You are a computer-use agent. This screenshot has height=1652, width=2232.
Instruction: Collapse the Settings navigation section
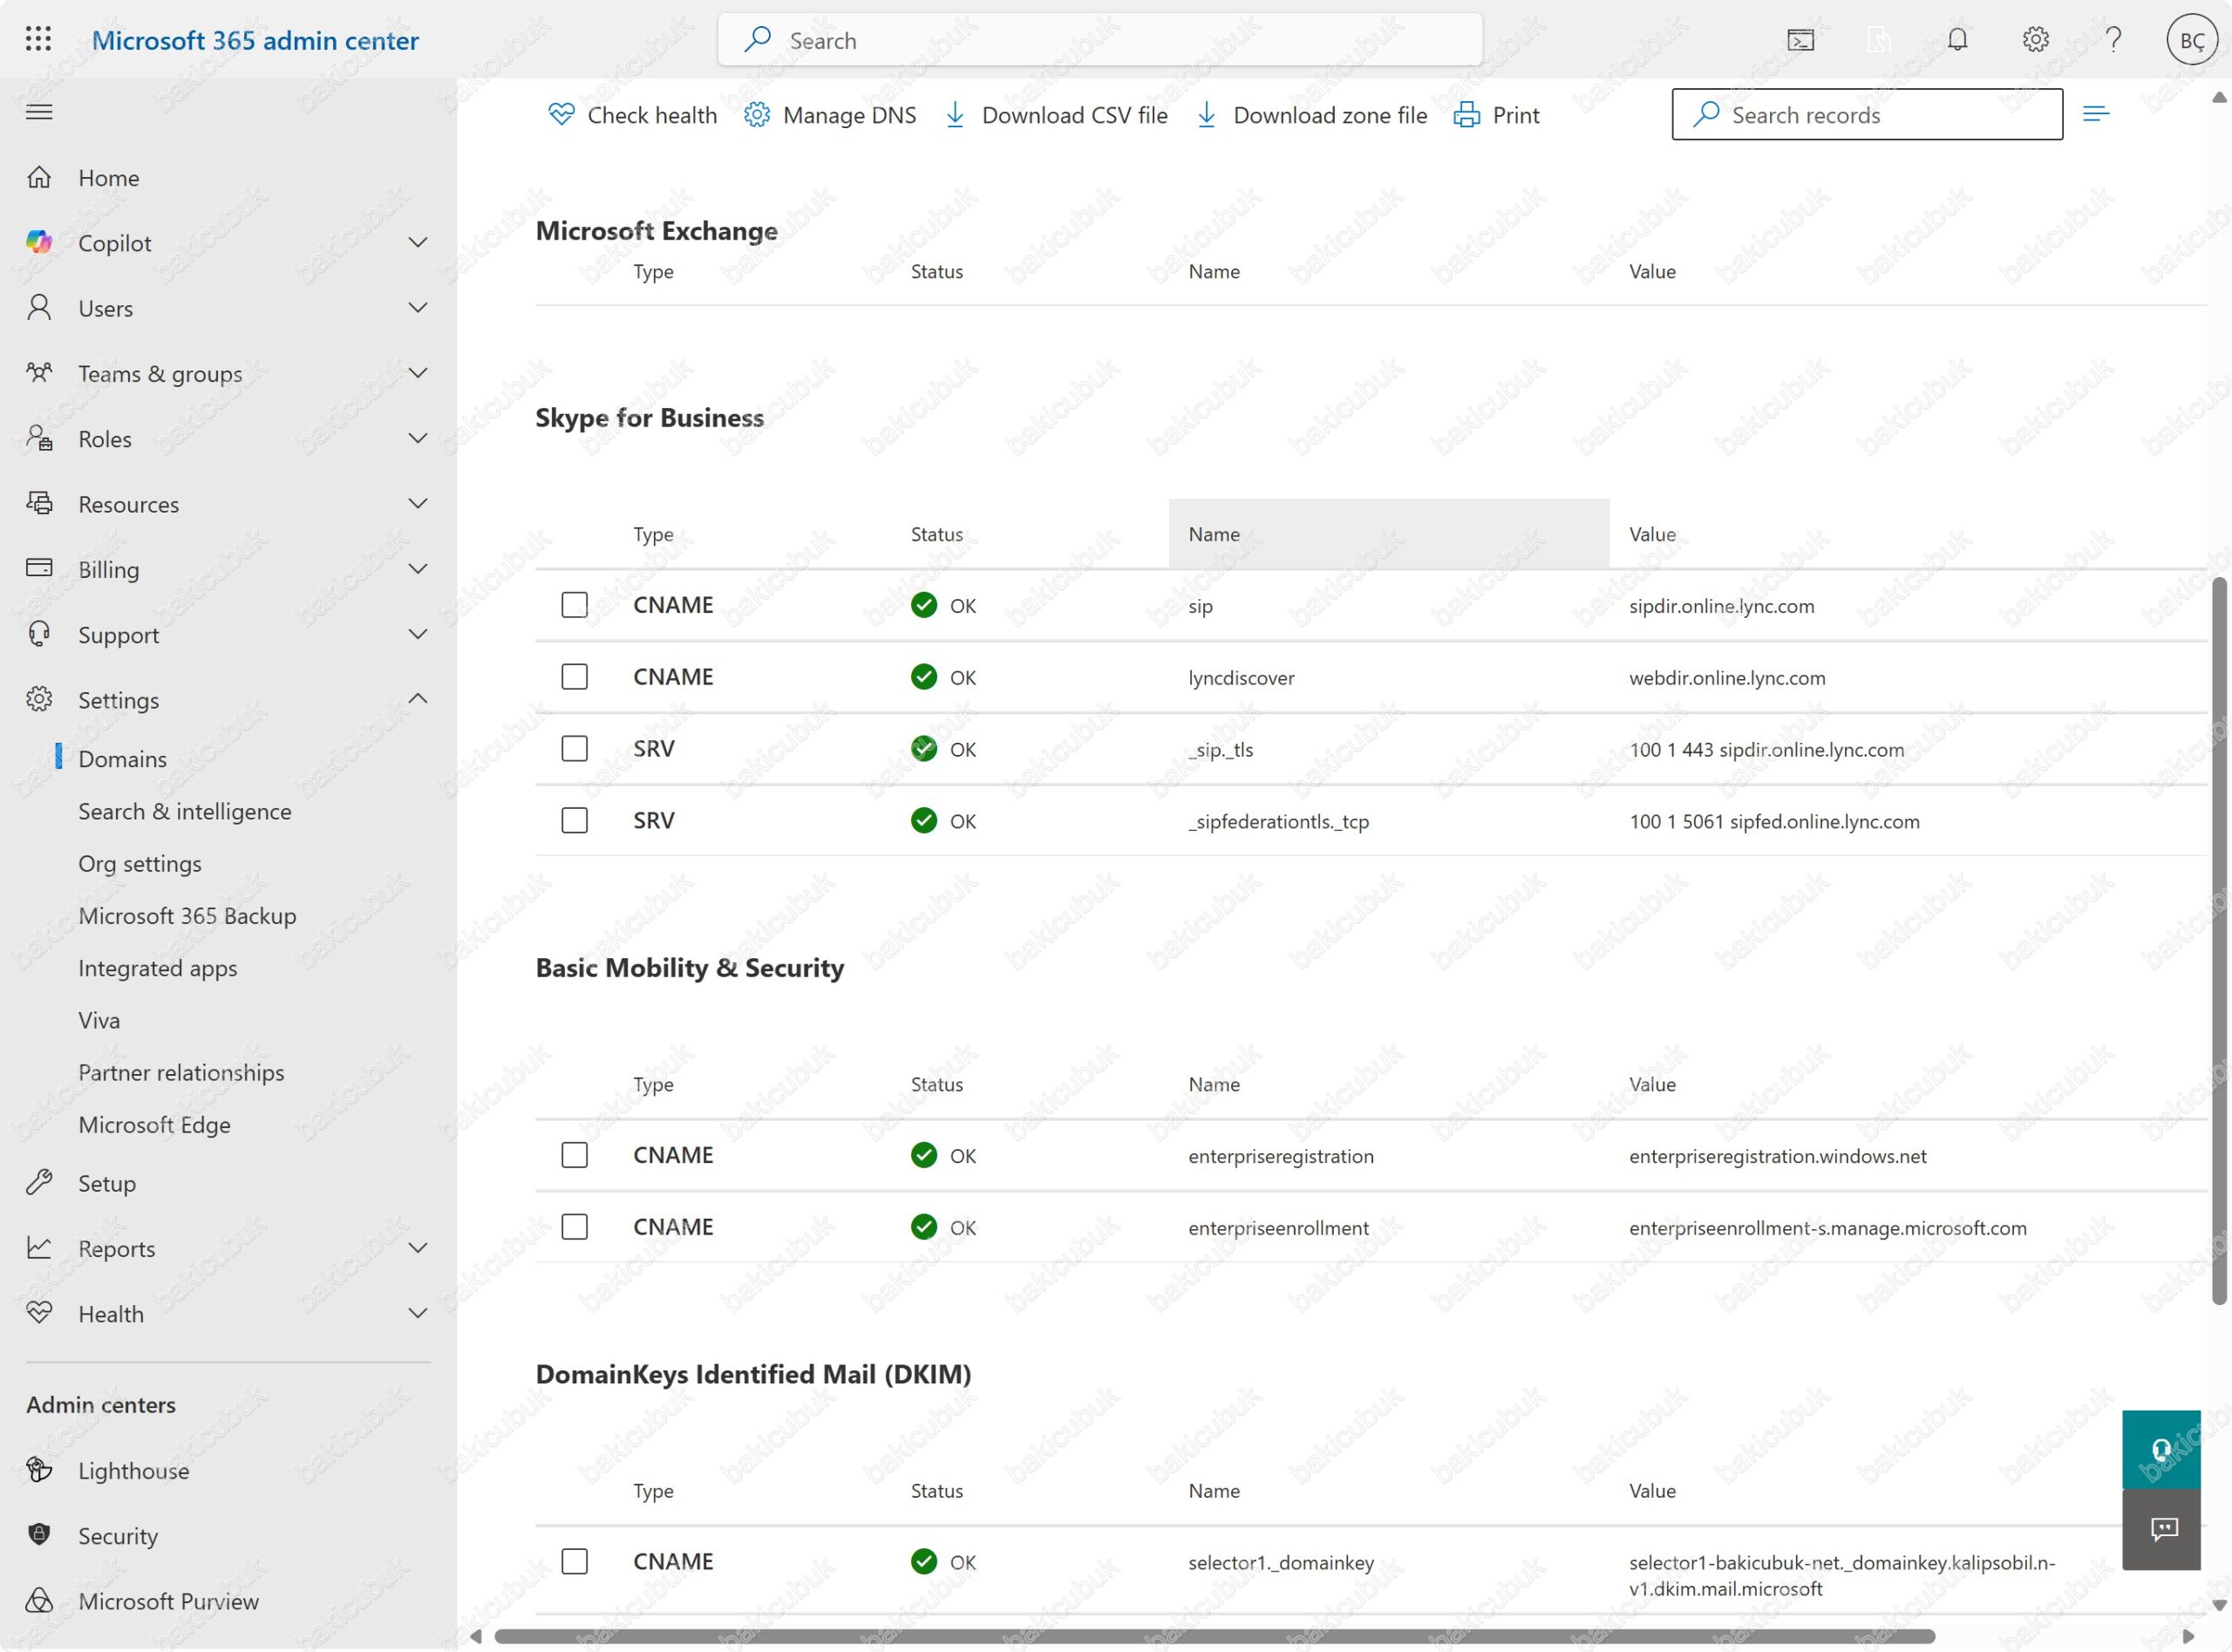(x=418, y=699)
